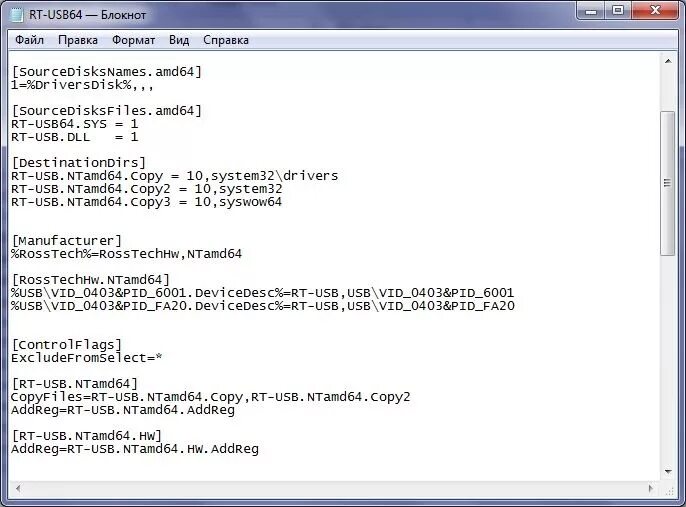Click the horizontal scrollbar track
The height and width of the screenshot is (507, 686).
tap(334, 488)
